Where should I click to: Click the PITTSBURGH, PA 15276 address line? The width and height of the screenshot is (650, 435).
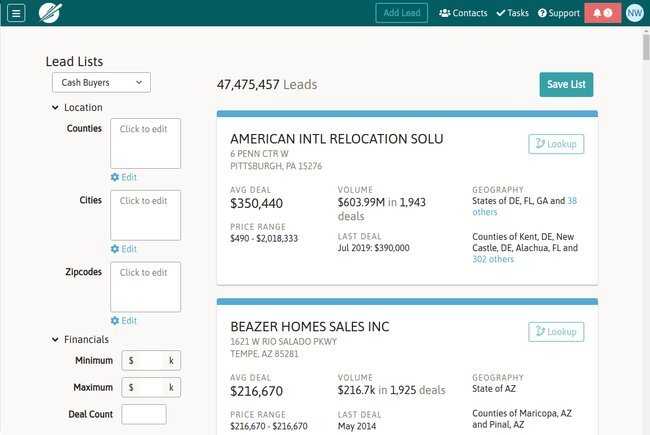276,166
